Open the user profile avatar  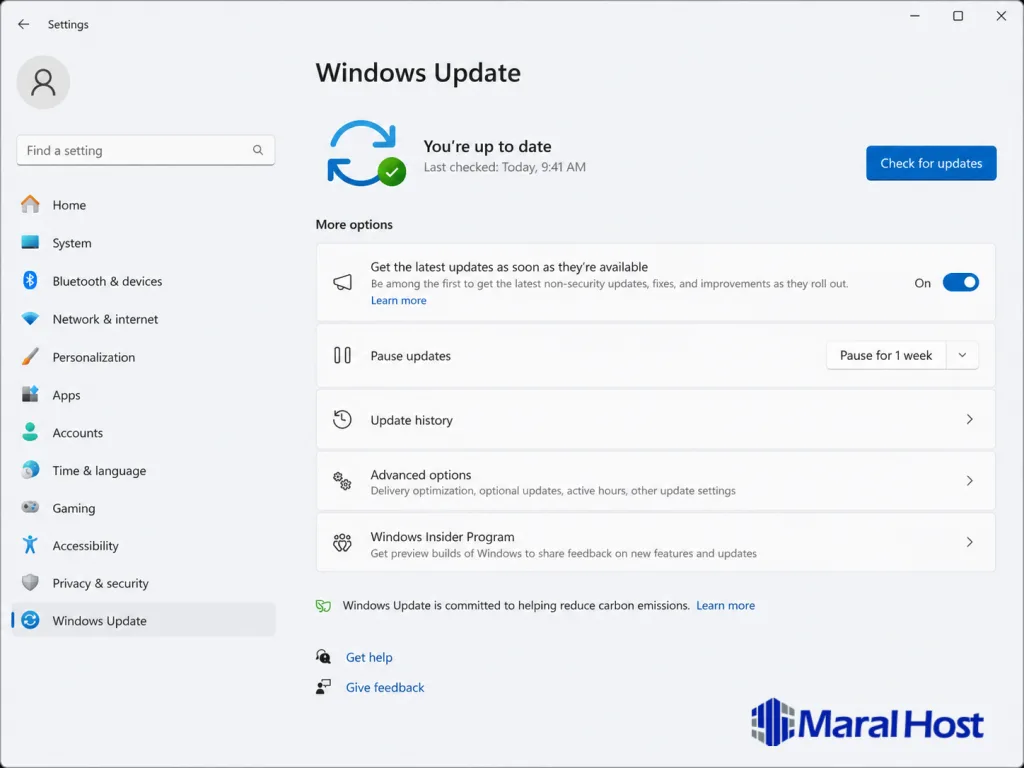(x=43, y=82)
